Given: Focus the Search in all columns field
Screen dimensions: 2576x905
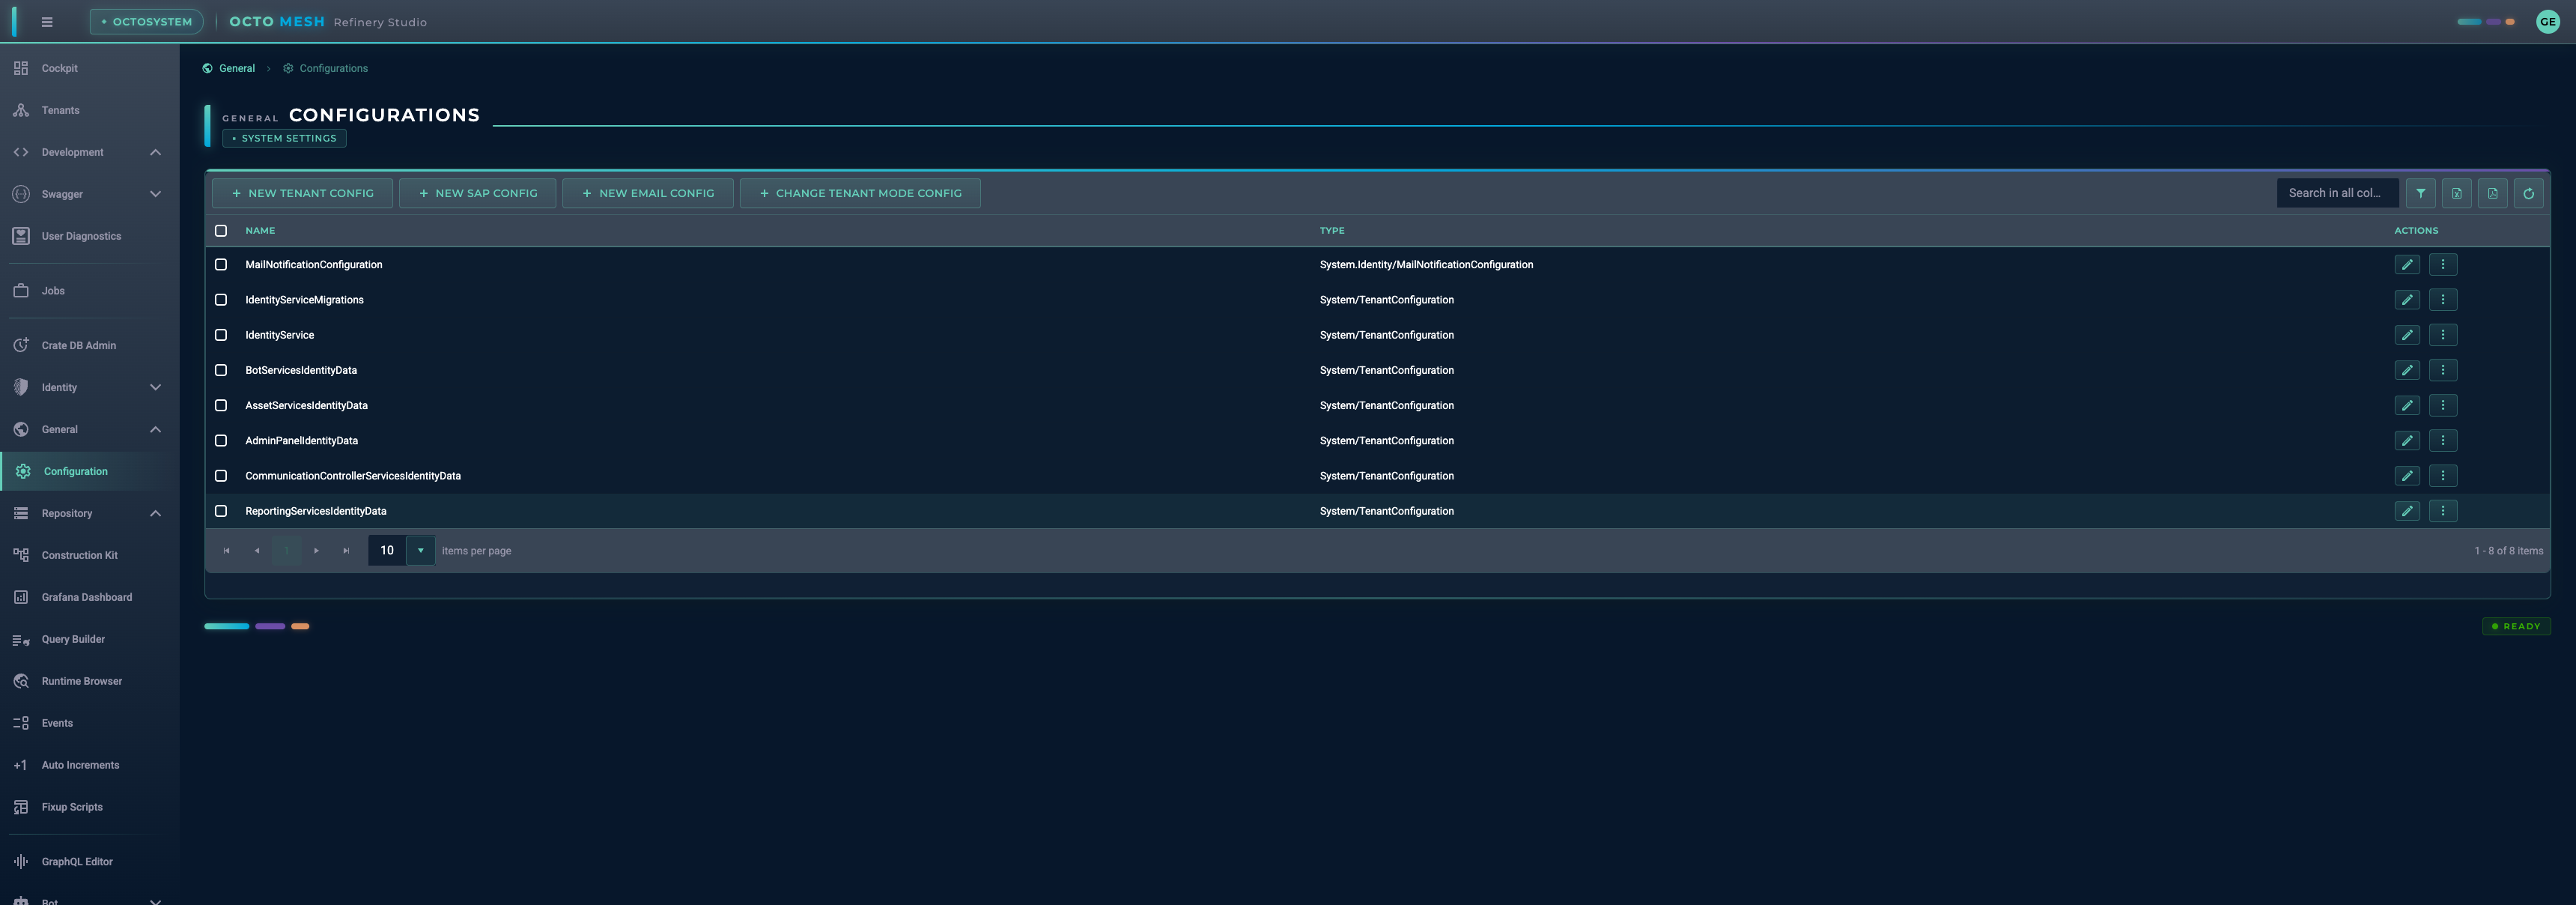Looking at the screenshot, I should (2337, 193).
